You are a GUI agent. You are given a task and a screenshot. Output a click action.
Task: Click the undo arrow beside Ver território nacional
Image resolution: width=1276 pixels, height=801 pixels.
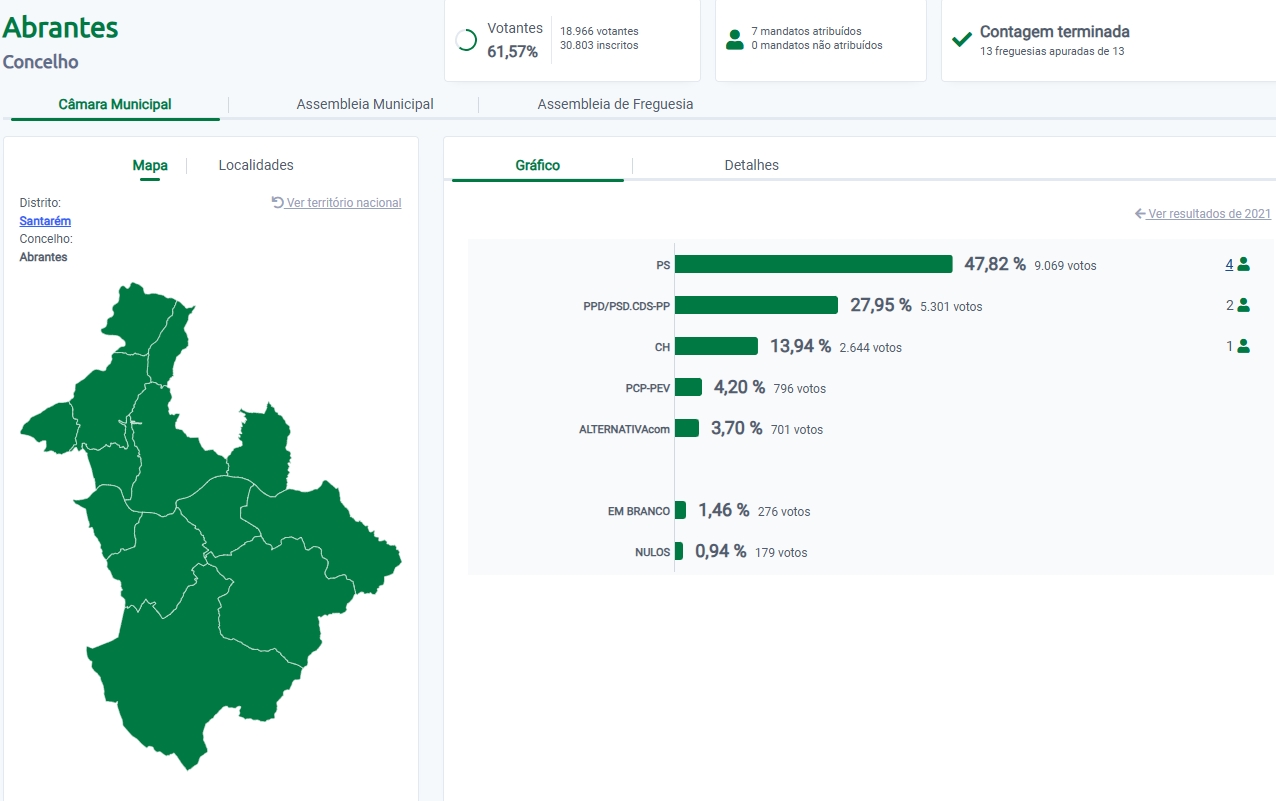point(278,202)
